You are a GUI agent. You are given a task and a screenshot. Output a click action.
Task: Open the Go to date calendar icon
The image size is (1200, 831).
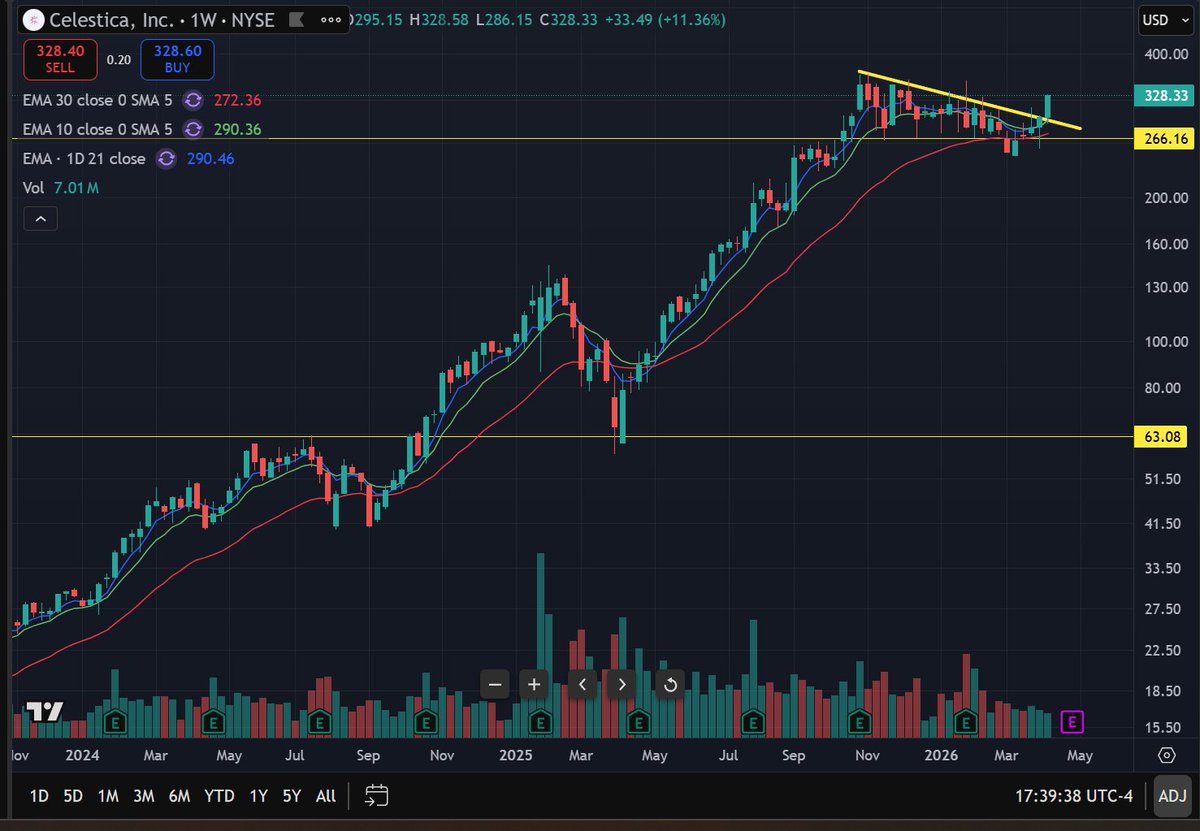tap(376, 796)
